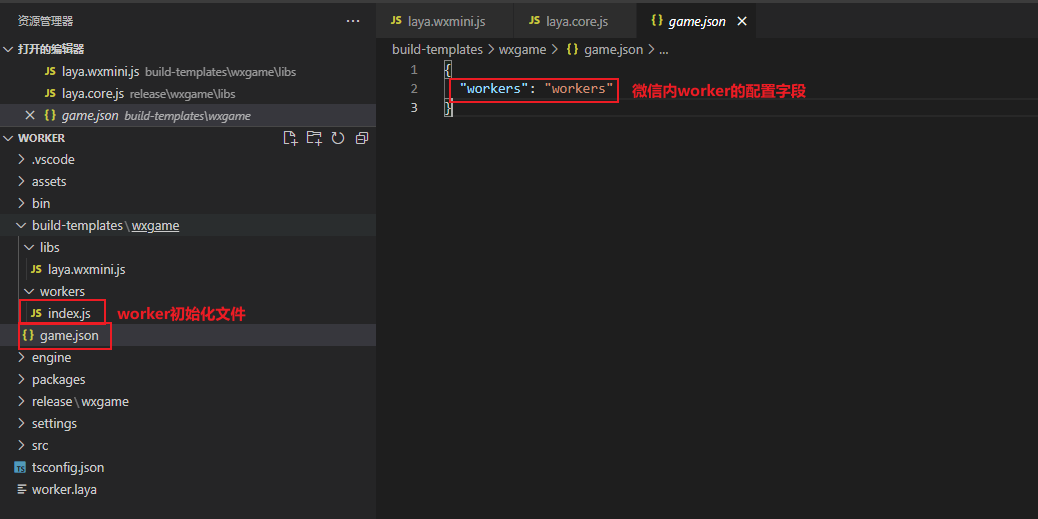Image resolution: width=1038 pixels, height=519 pixels.
Task: Switch to laya.wxmini.js editor tab
Action: 446,21
